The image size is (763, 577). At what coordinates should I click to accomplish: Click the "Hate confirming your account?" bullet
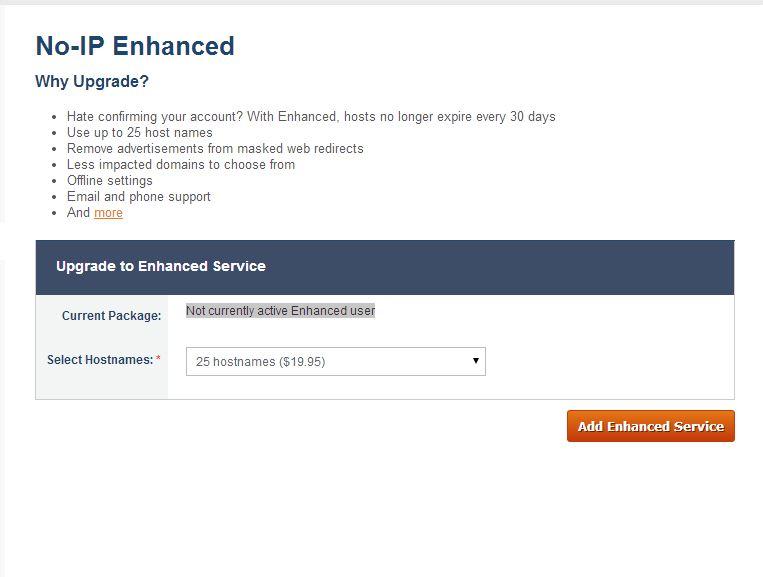tap(310, 117)
